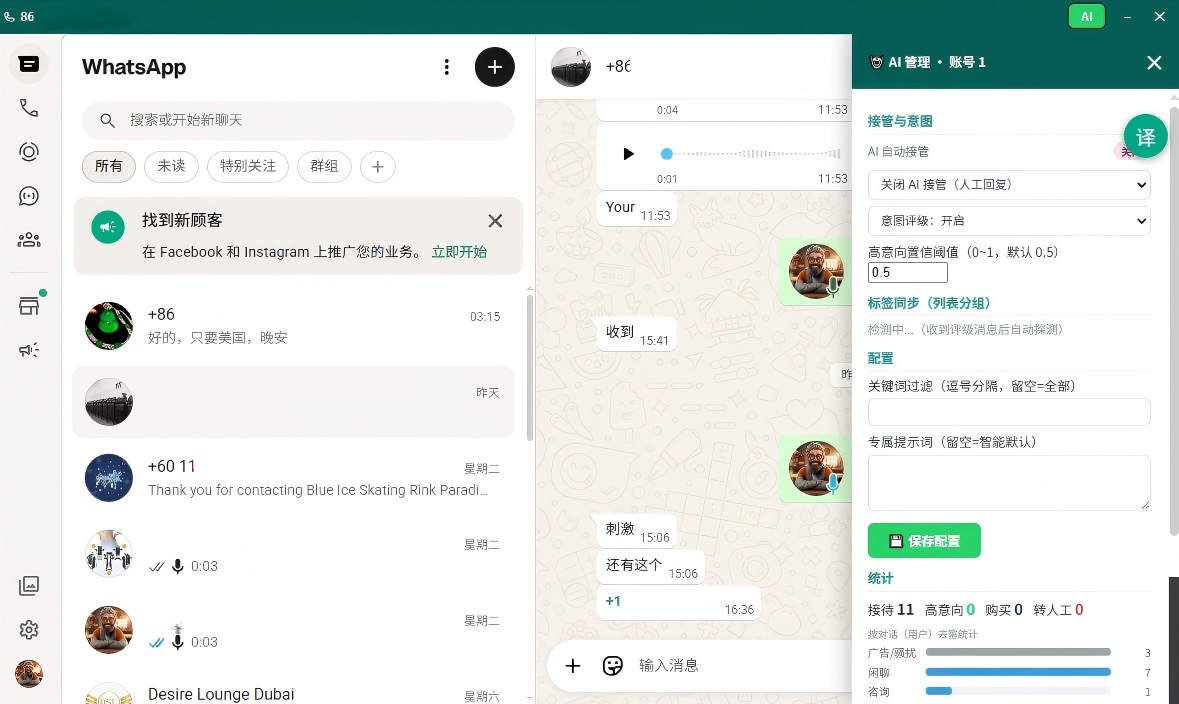
Task: Click the 立即开始 link
Action: click(459, 252)
